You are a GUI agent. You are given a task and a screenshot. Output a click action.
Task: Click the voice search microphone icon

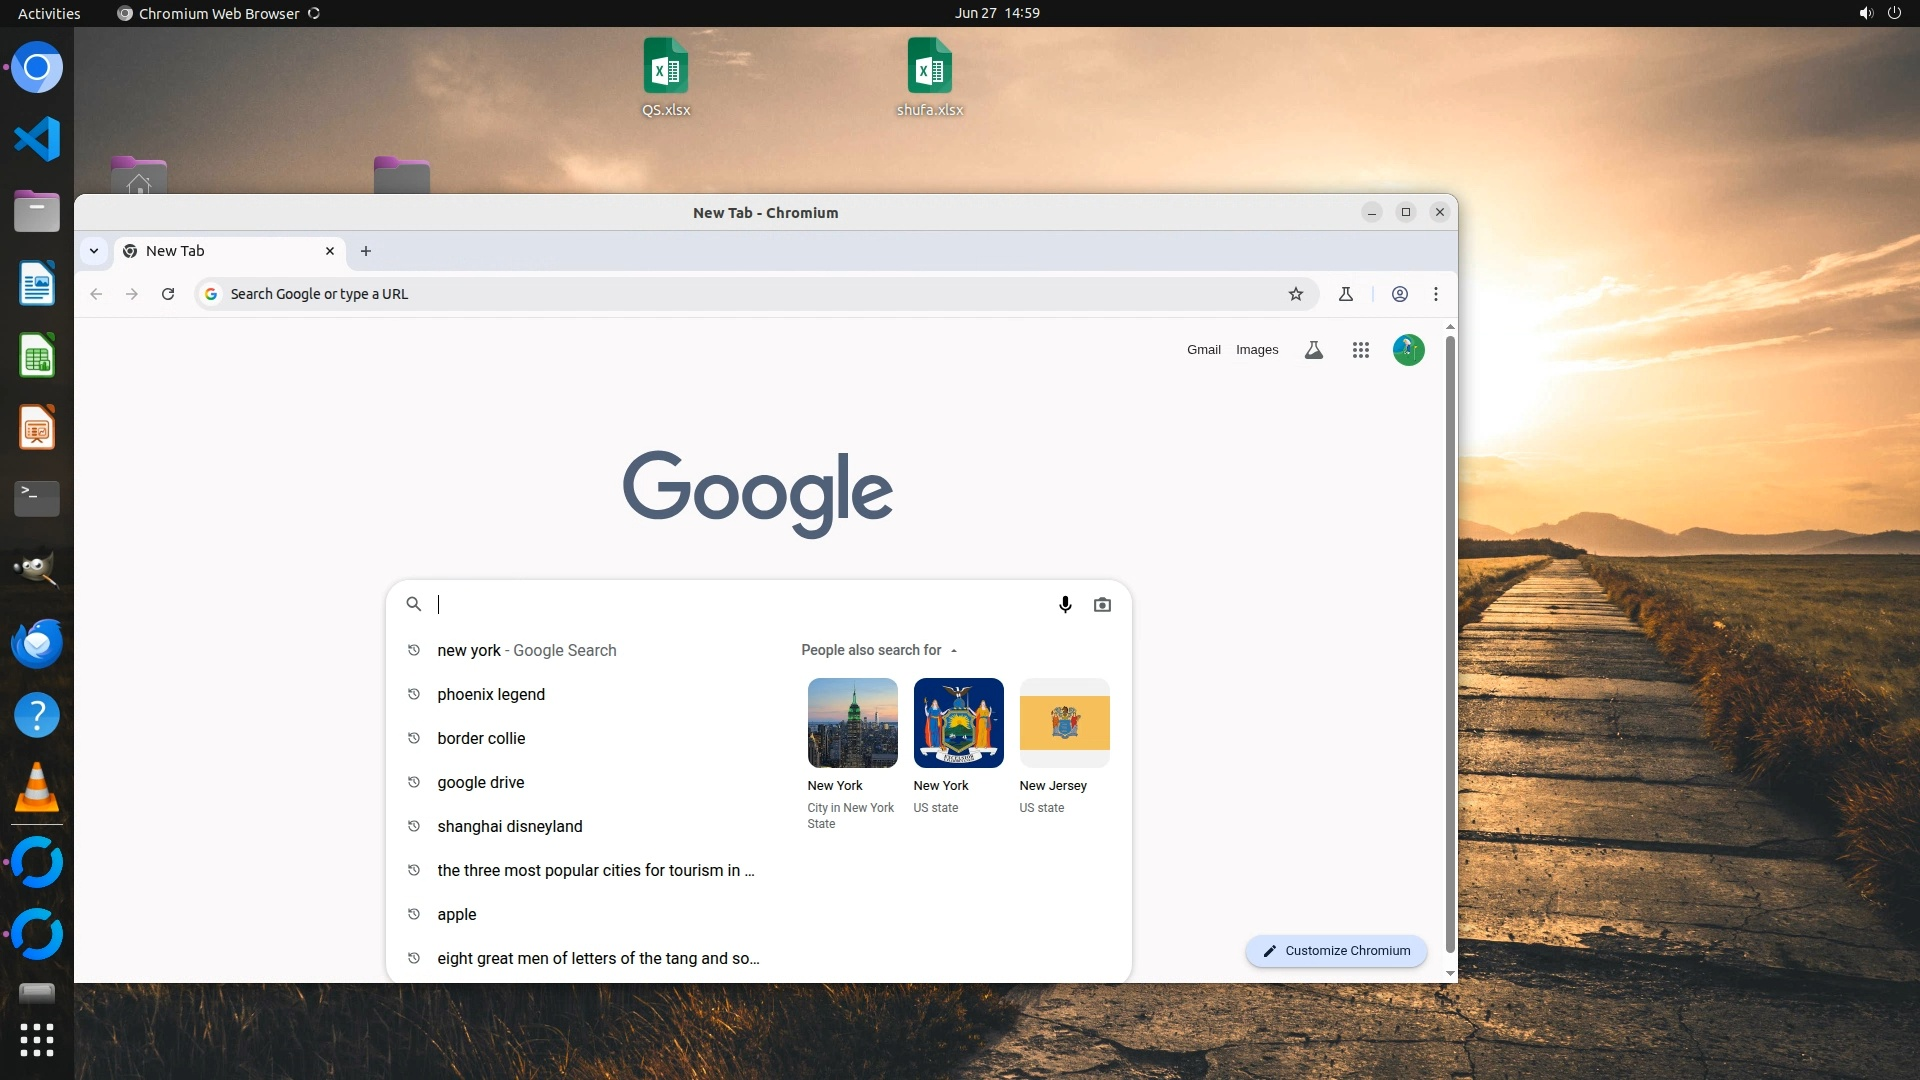coord(1065,605)
